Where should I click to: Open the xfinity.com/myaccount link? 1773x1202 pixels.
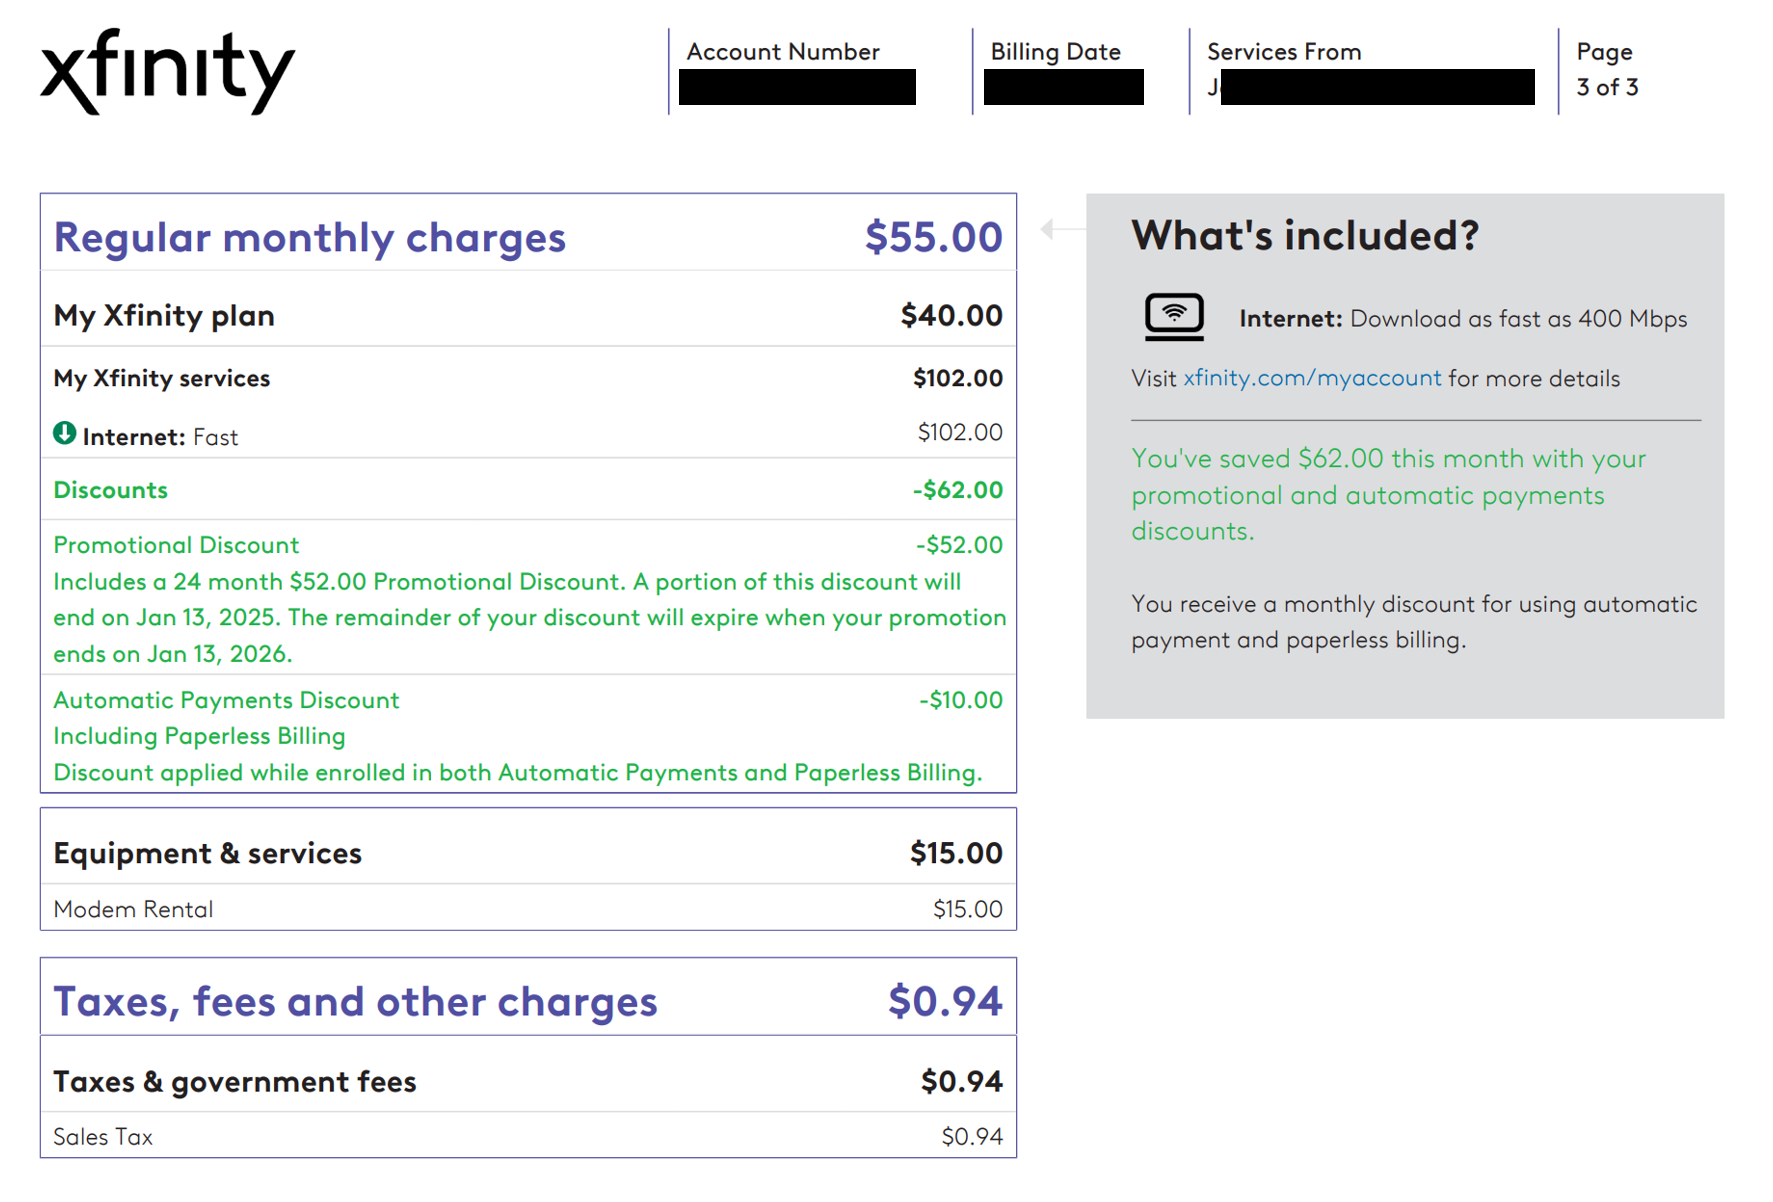[1311, 378]
